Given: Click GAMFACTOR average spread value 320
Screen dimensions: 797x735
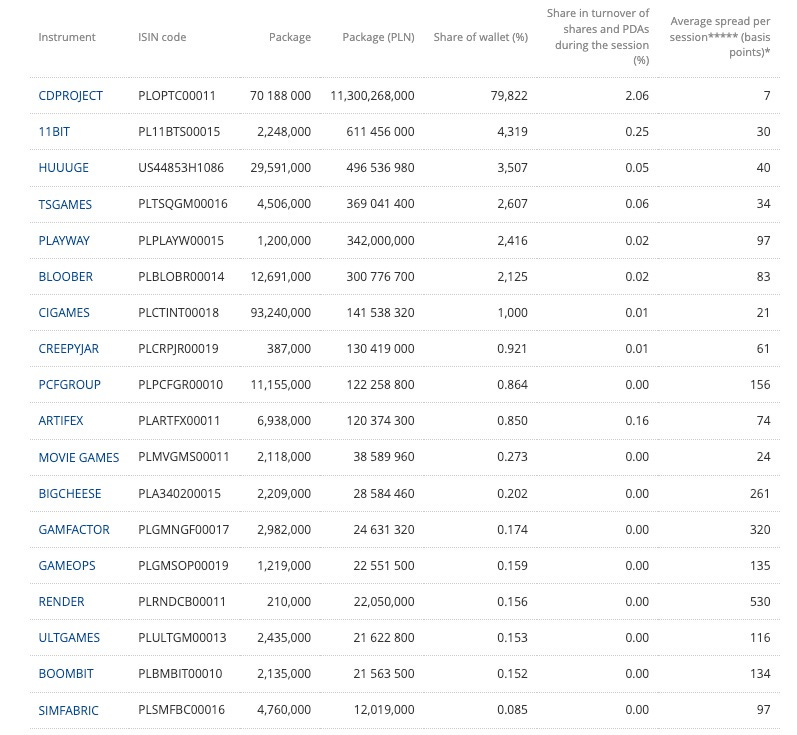Looking at the screenshot, I should pos(760,530).
